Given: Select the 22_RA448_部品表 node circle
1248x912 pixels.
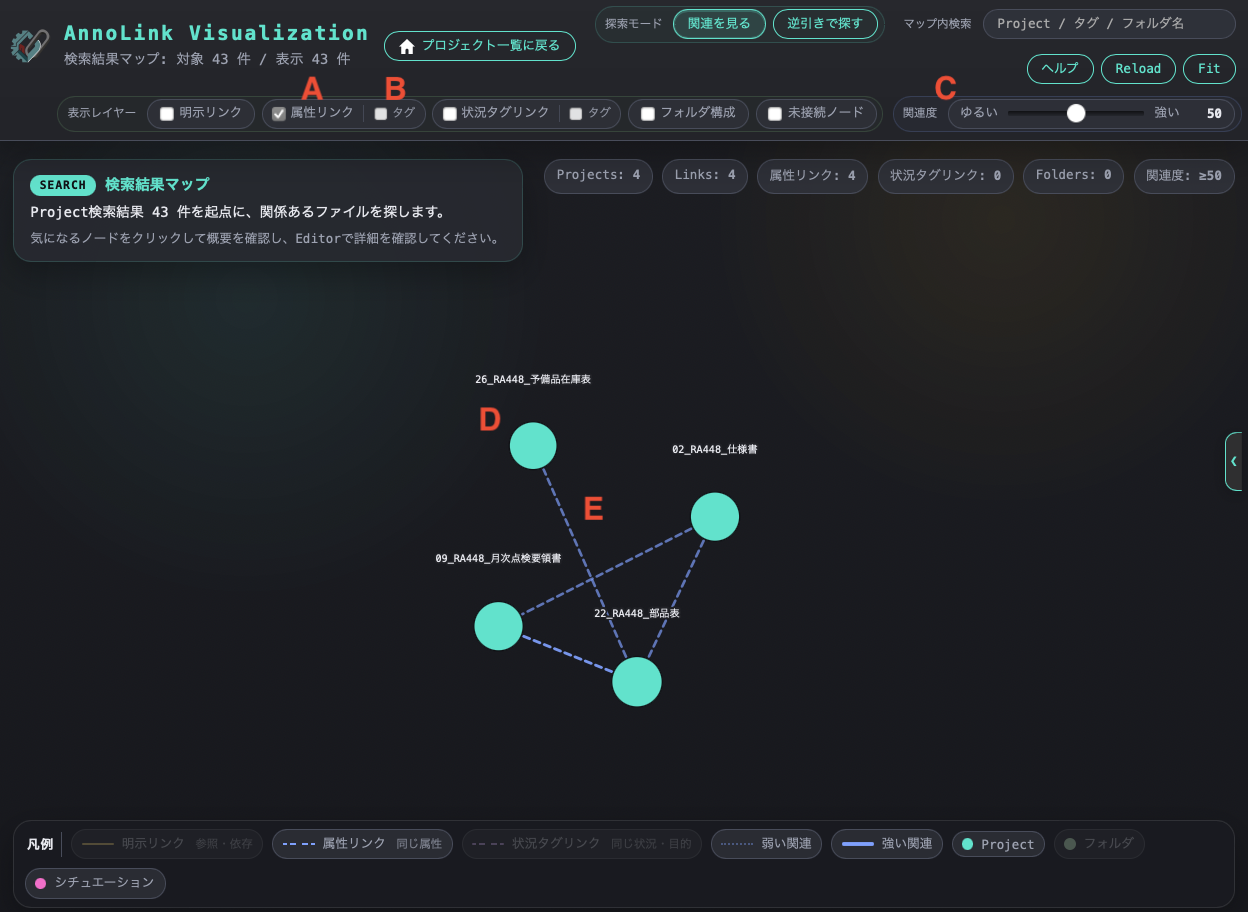Looking at the screenshot, I should click(637, 682).
